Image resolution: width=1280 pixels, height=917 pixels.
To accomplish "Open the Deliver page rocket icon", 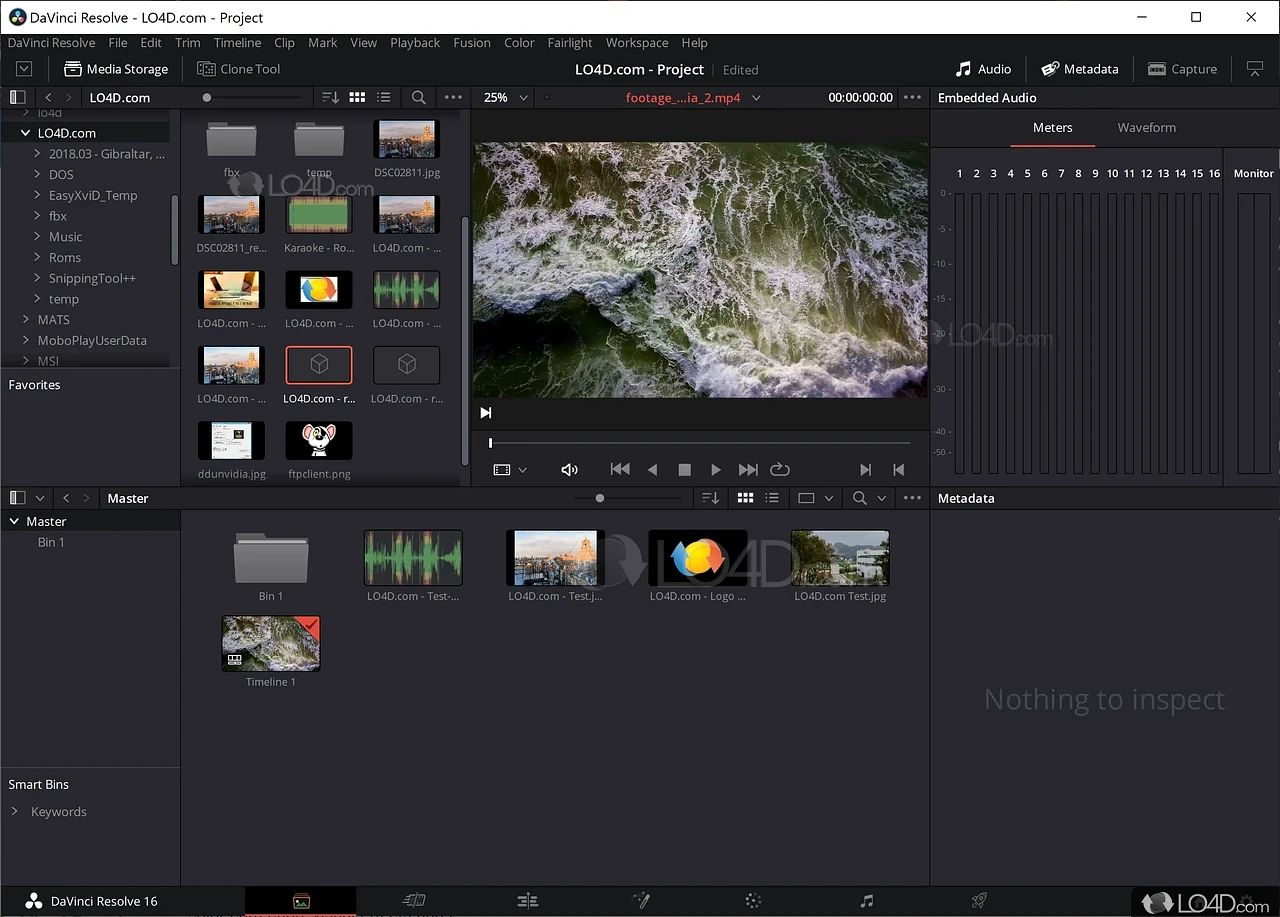I will click(x=980, y=901).
